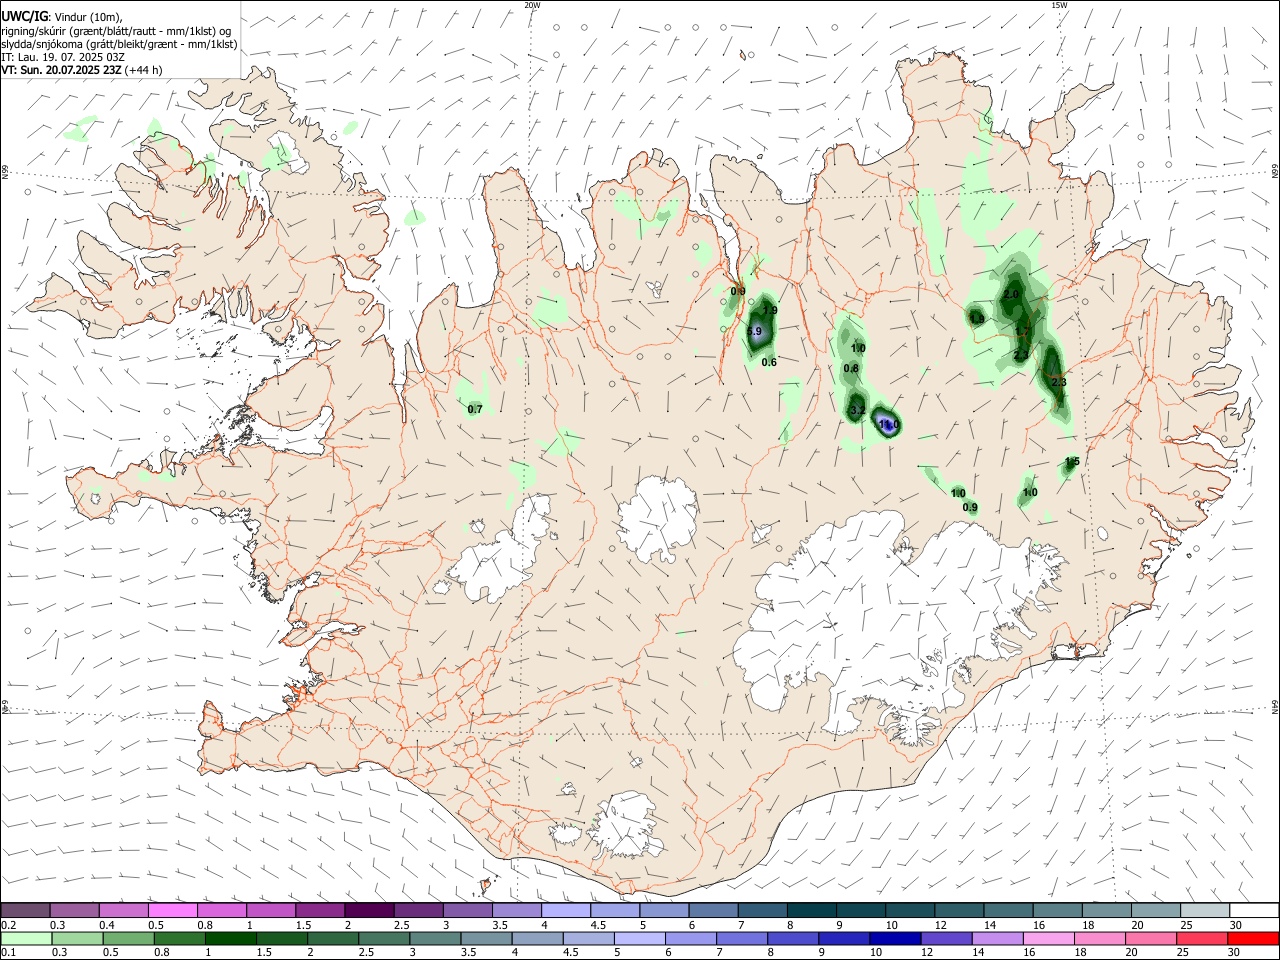Viewport: 1280px width, 960px height.
Task: Pick the deep navy blue rain swatch labeled 10
Action: point(895,939)
